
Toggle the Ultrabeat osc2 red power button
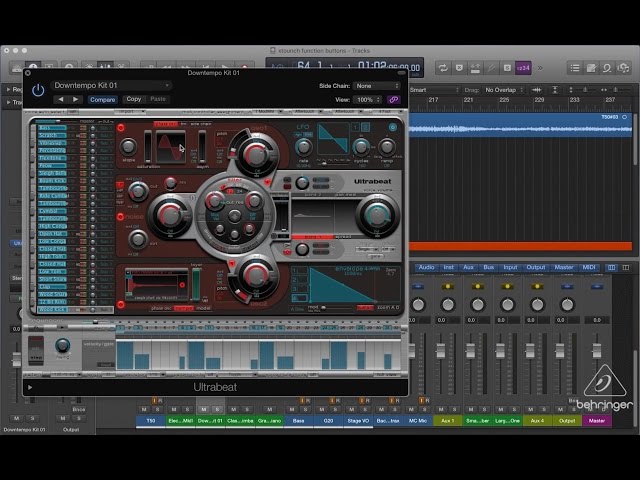point(121,304)
